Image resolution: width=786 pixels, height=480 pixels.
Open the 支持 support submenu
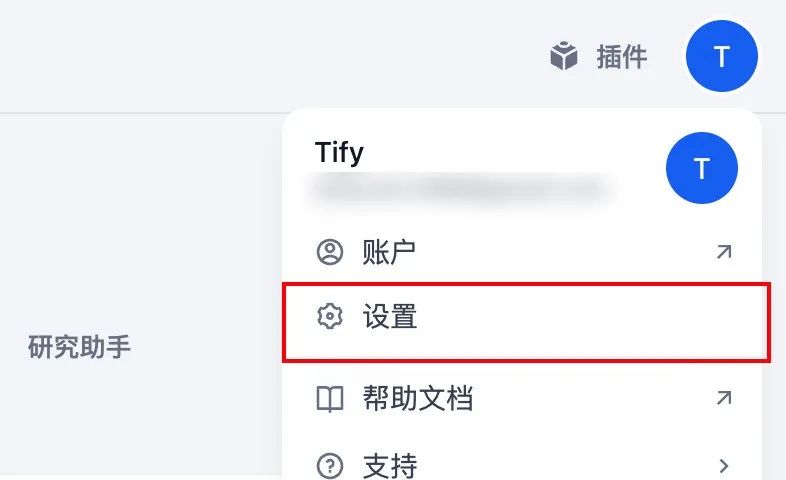point(522,463)
